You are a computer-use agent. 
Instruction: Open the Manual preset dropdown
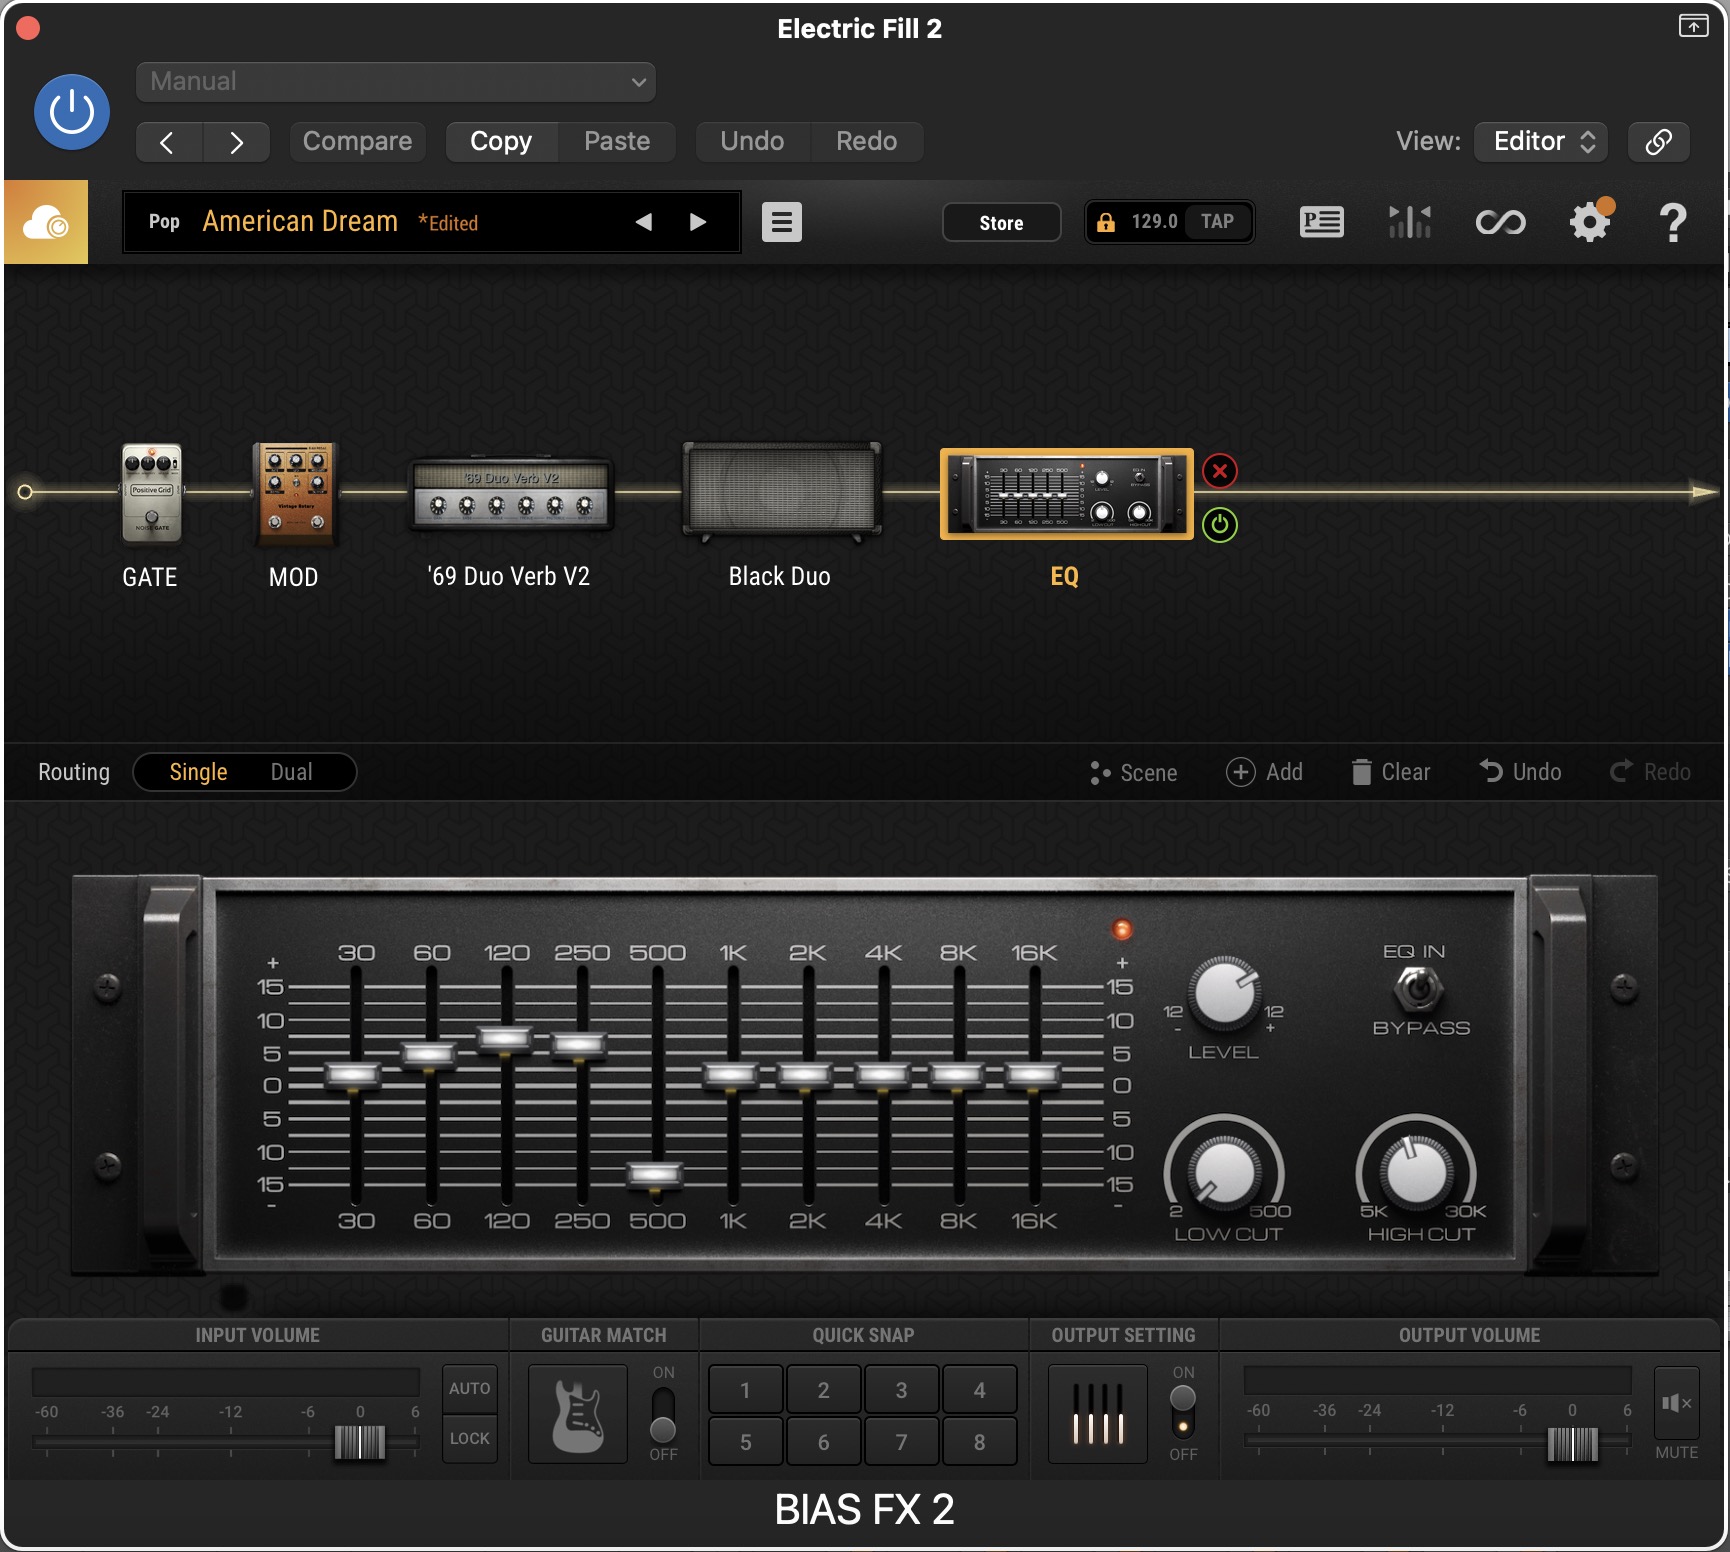point(395,82)
